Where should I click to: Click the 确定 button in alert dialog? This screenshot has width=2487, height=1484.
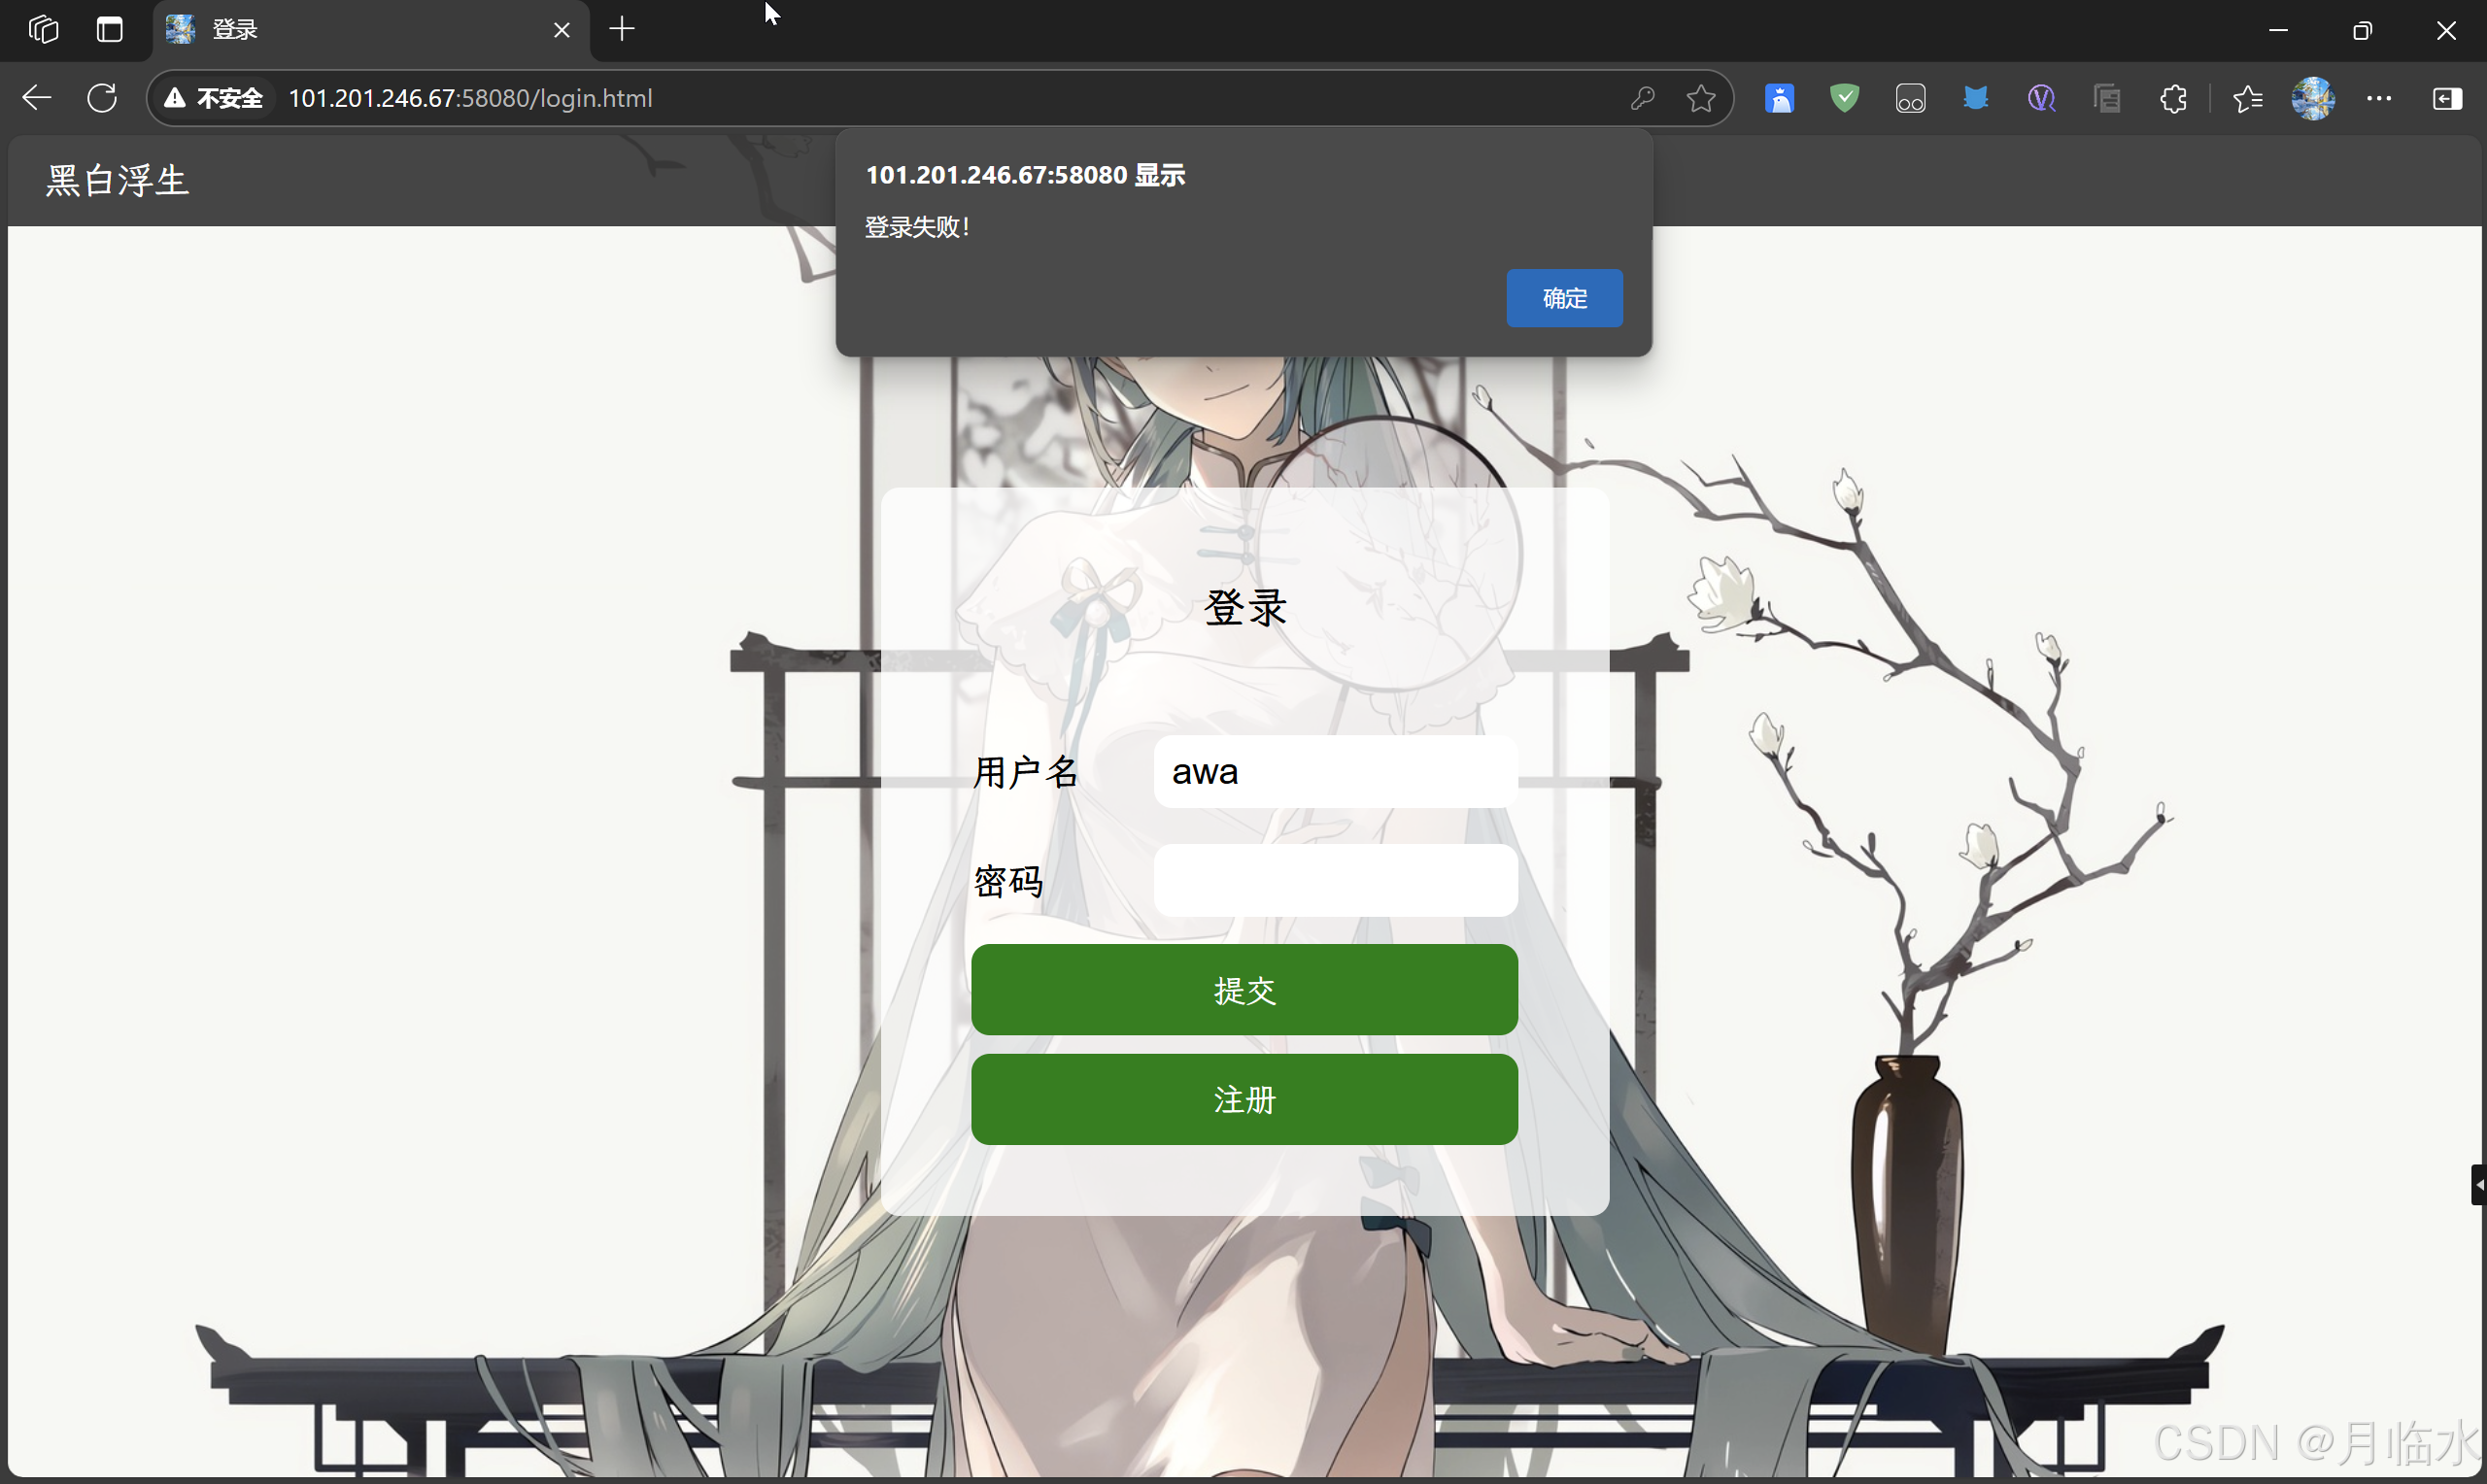click(x=1563, y=298)
